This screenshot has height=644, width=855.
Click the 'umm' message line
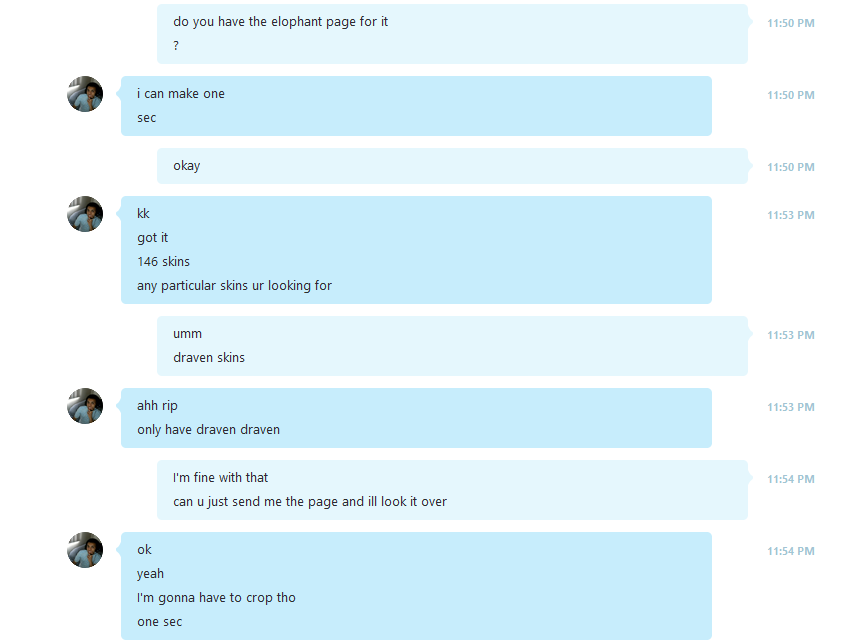pos(188,334)
